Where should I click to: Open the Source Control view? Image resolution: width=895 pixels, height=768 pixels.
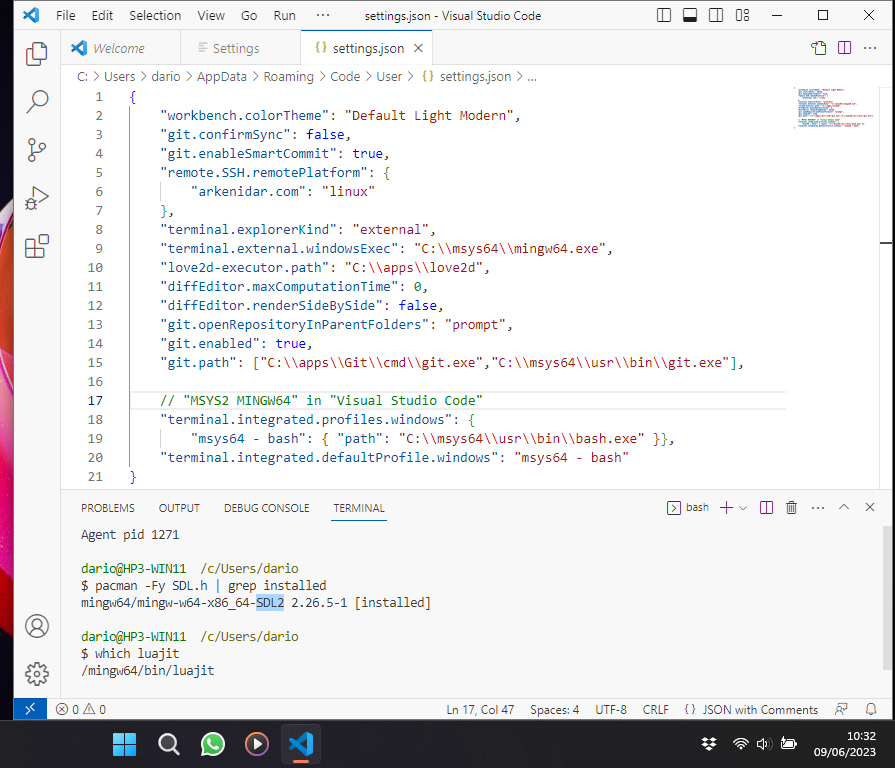click(x=37, y=150)
